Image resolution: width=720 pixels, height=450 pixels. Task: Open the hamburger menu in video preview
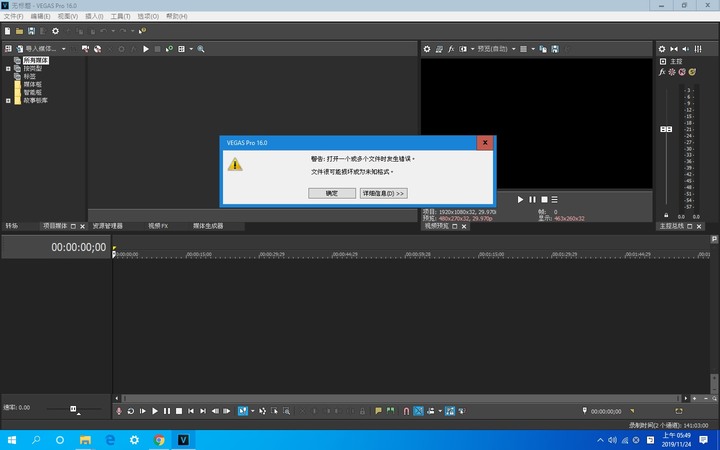coord(555,199)
